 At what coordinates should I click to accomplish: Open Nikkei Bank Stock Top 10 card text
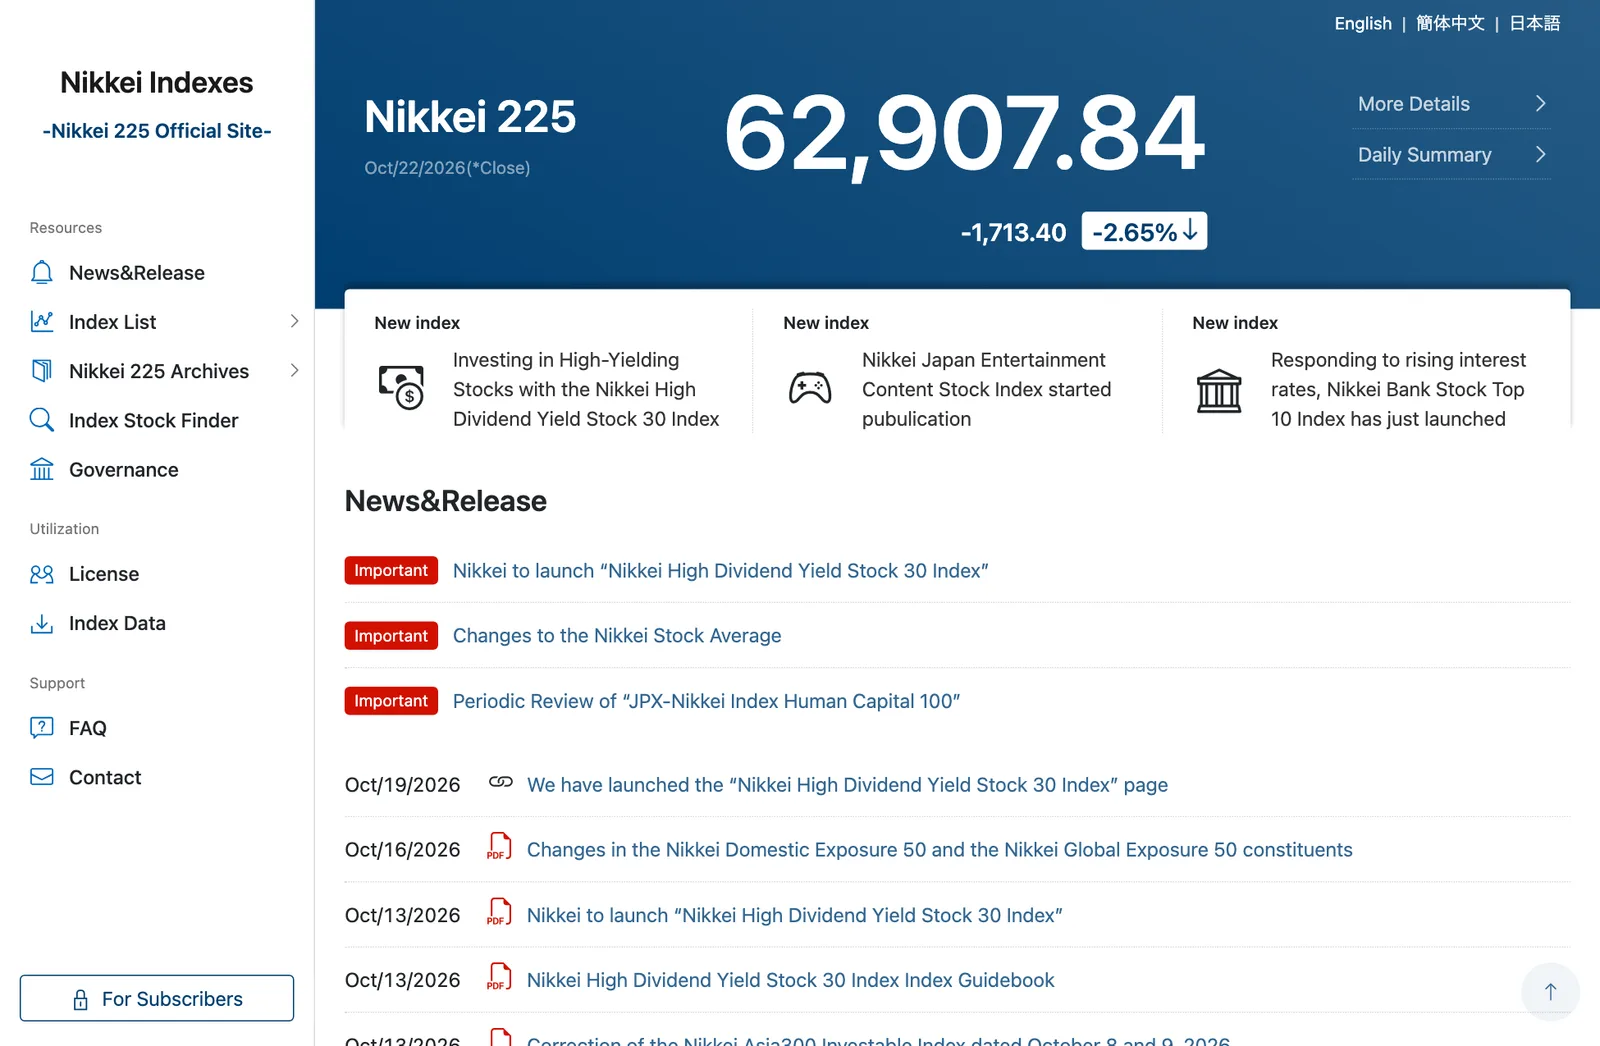point(1399,389)
